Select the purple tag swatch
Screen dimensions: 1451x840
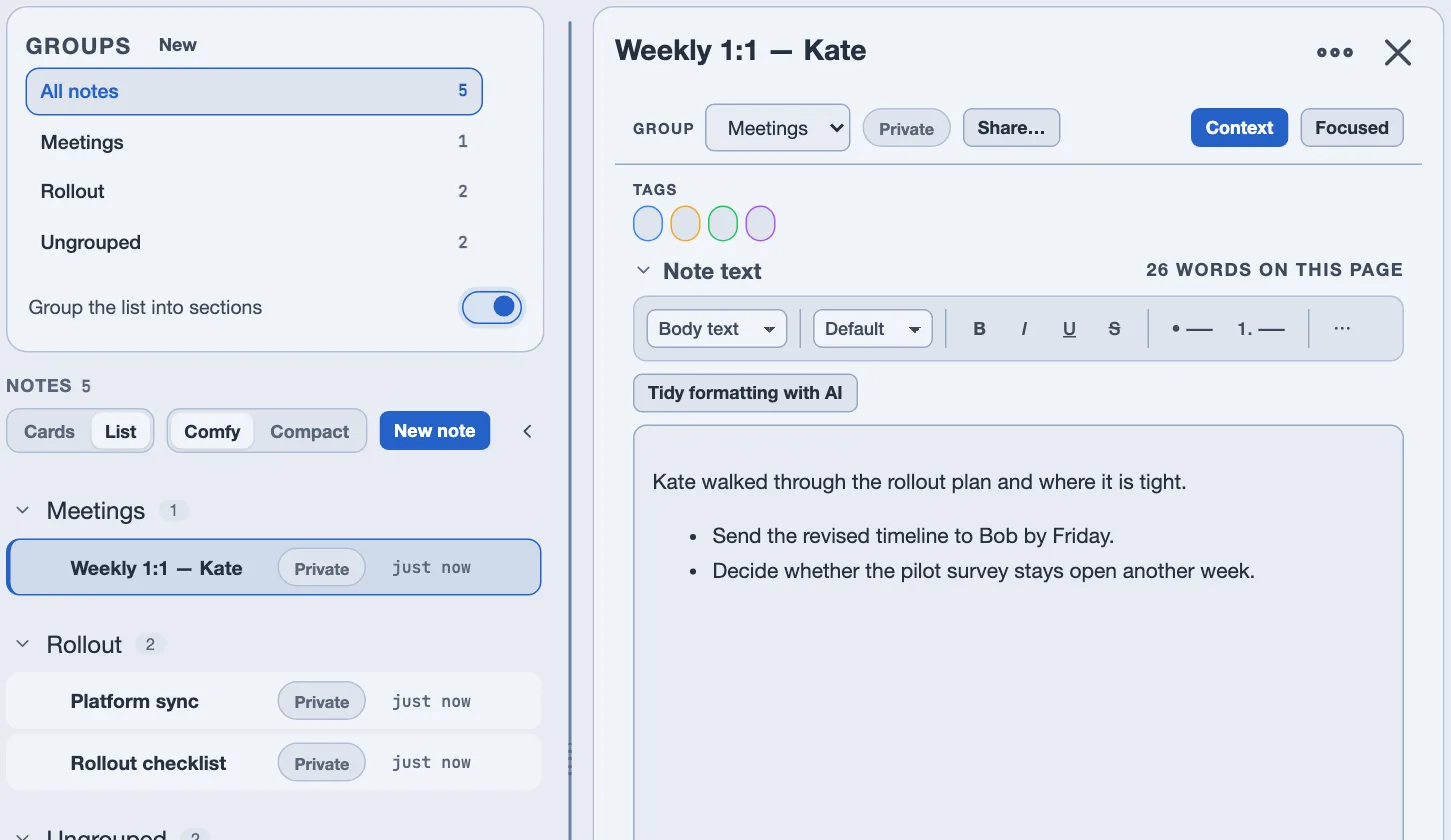pyautogui.click(x=761, y=223)
